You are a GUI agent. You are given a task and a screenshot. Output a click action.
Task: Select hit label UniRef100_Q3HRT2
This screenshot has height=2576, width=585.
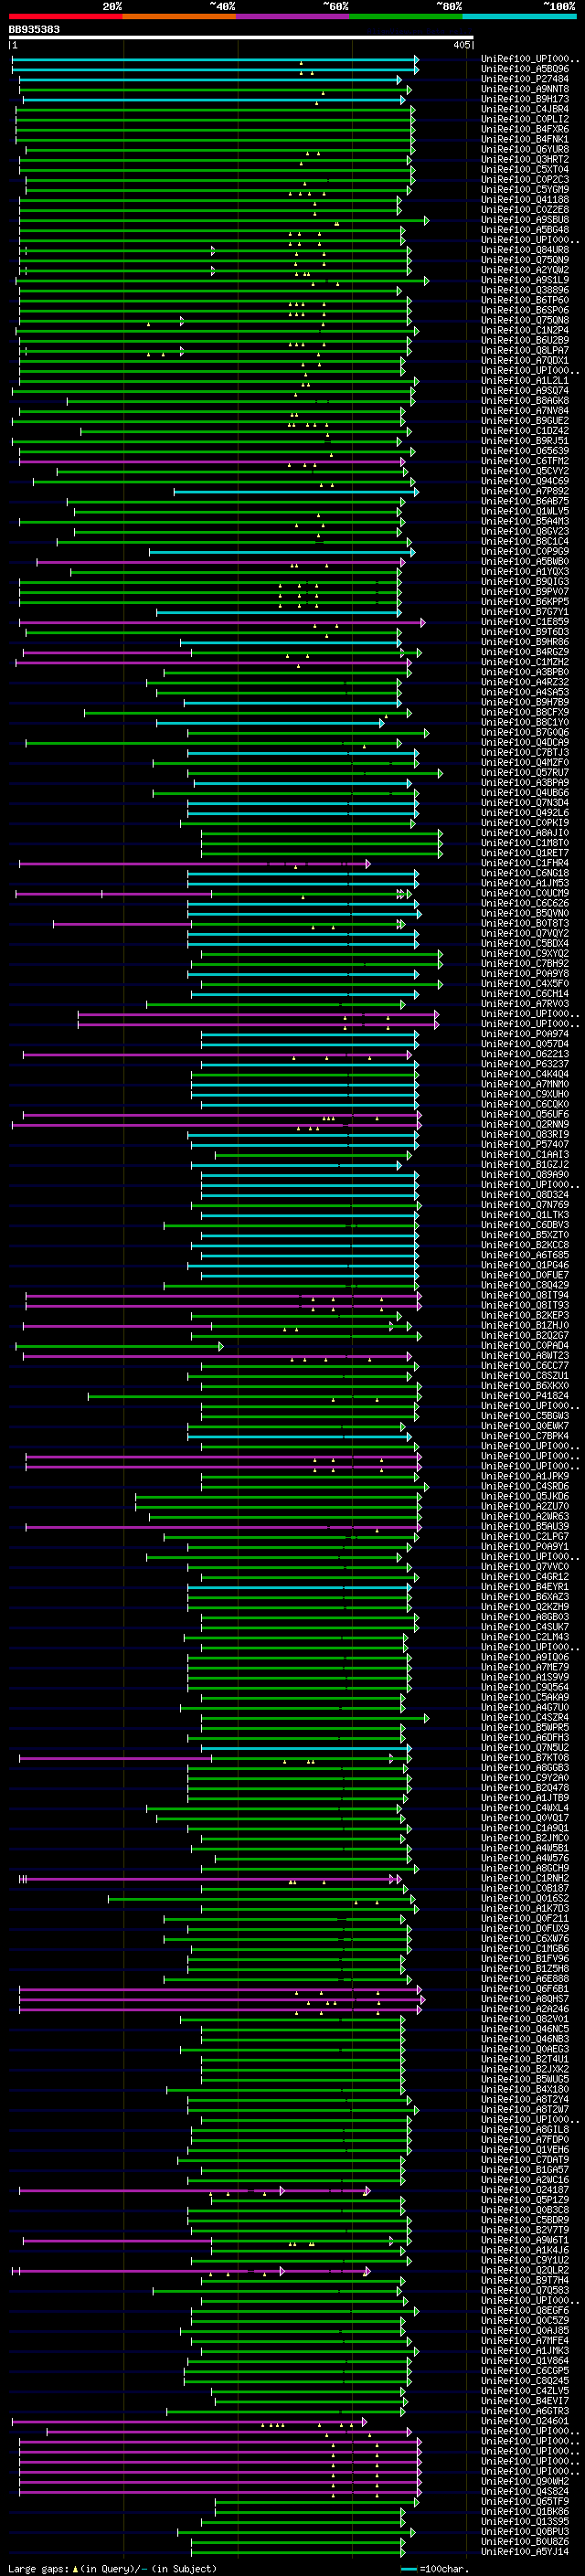(x=525, y=159)
